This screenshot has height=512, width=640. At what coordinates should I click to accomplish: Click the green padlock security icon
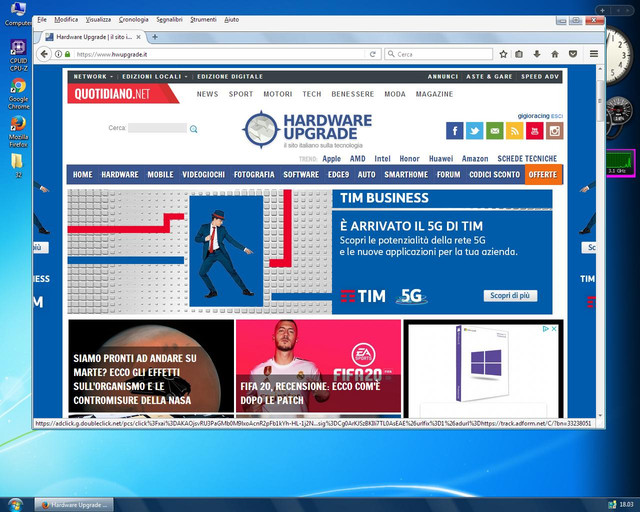[67, 54]
